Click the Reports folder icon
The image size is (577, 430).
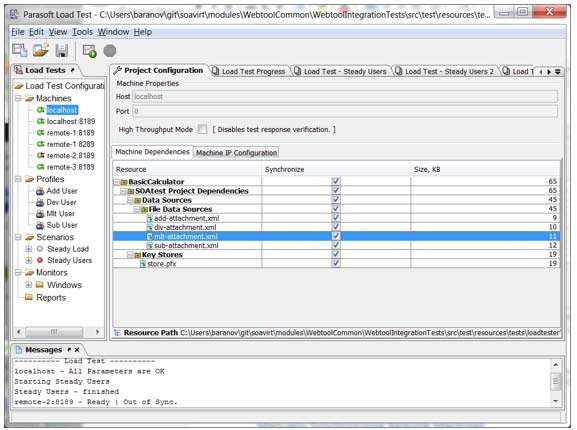pos(29,297)
